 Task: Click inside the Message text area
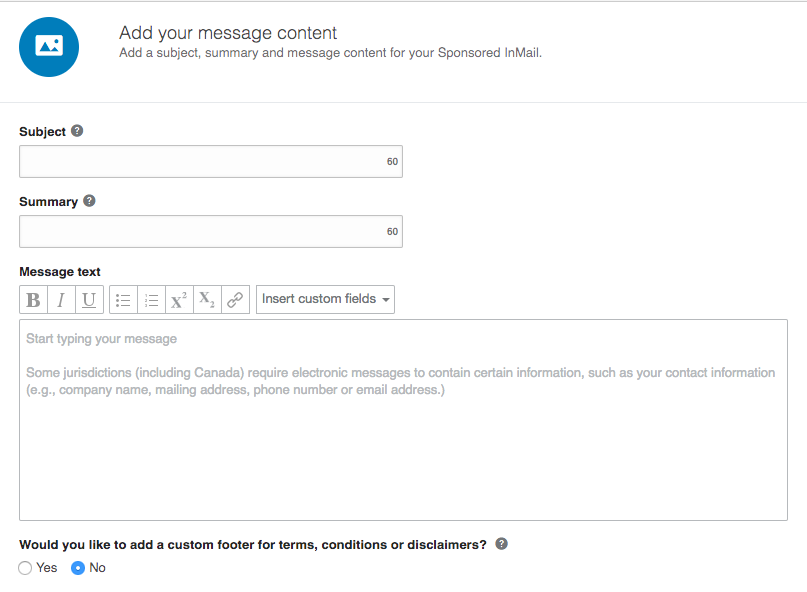[404, 420]
